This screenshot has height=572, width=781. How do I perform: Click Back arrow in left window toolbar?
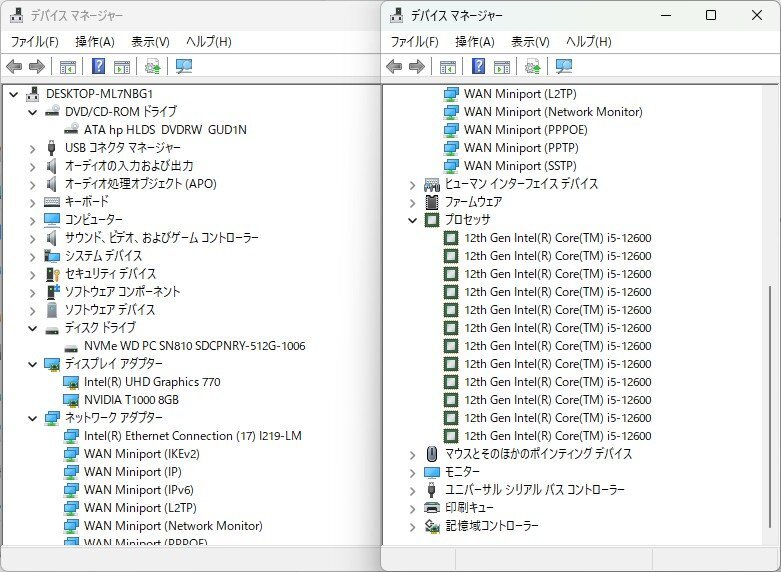[x=14, y=66]
